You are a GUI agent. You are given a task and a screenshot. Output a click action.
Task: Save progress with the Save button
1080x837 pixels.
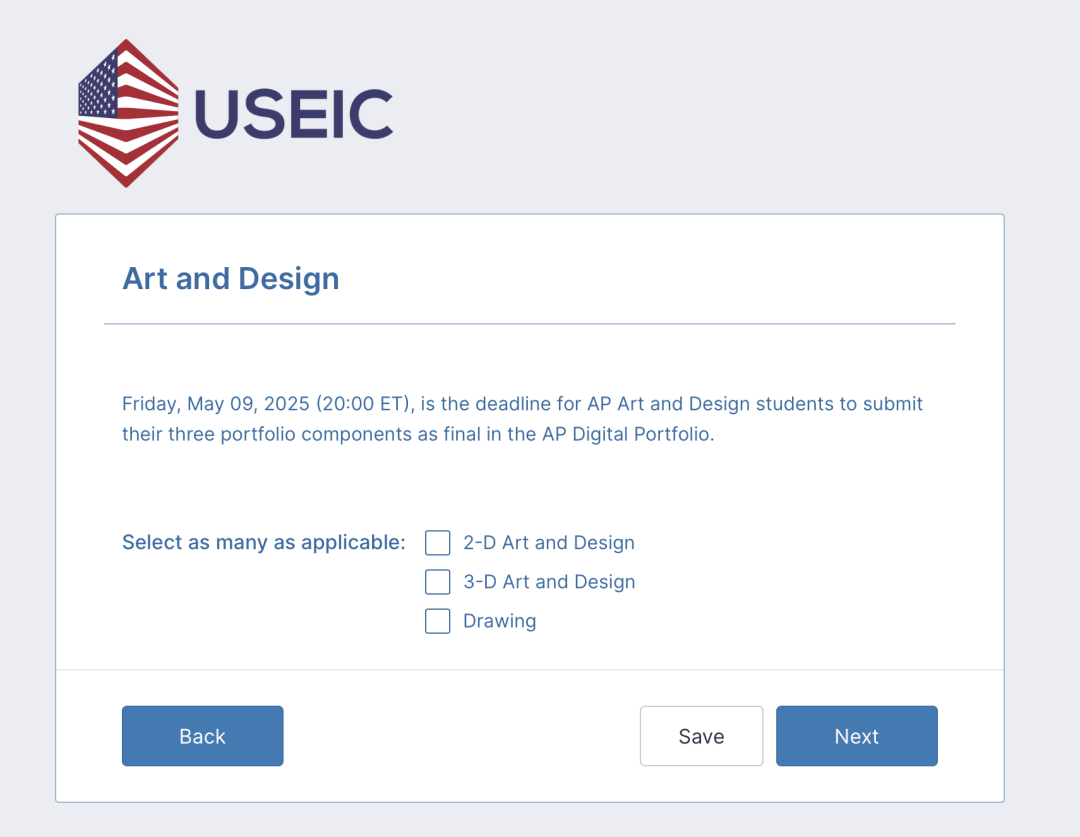(701, 736)
